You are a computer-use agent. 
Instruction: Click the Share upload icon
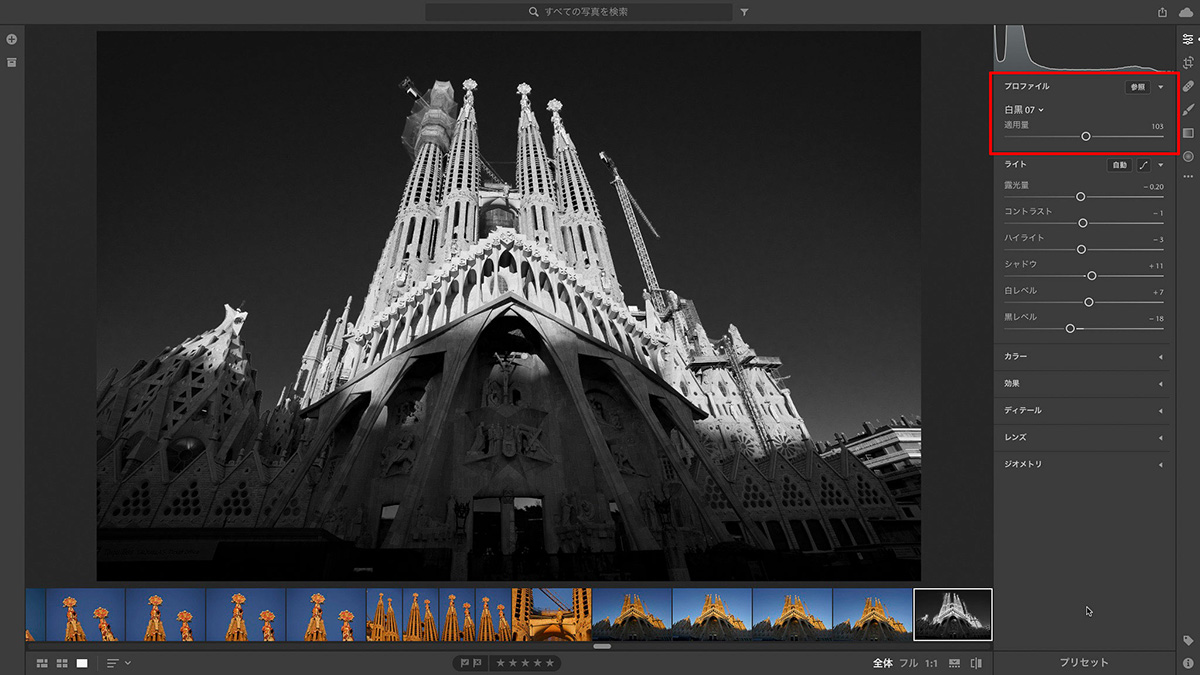coord(1162,12)
